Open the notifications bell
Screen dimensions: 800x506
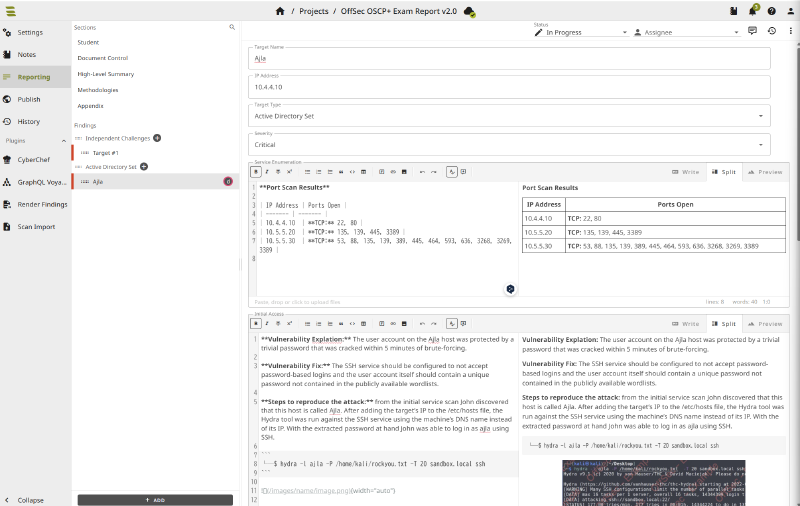753,11
